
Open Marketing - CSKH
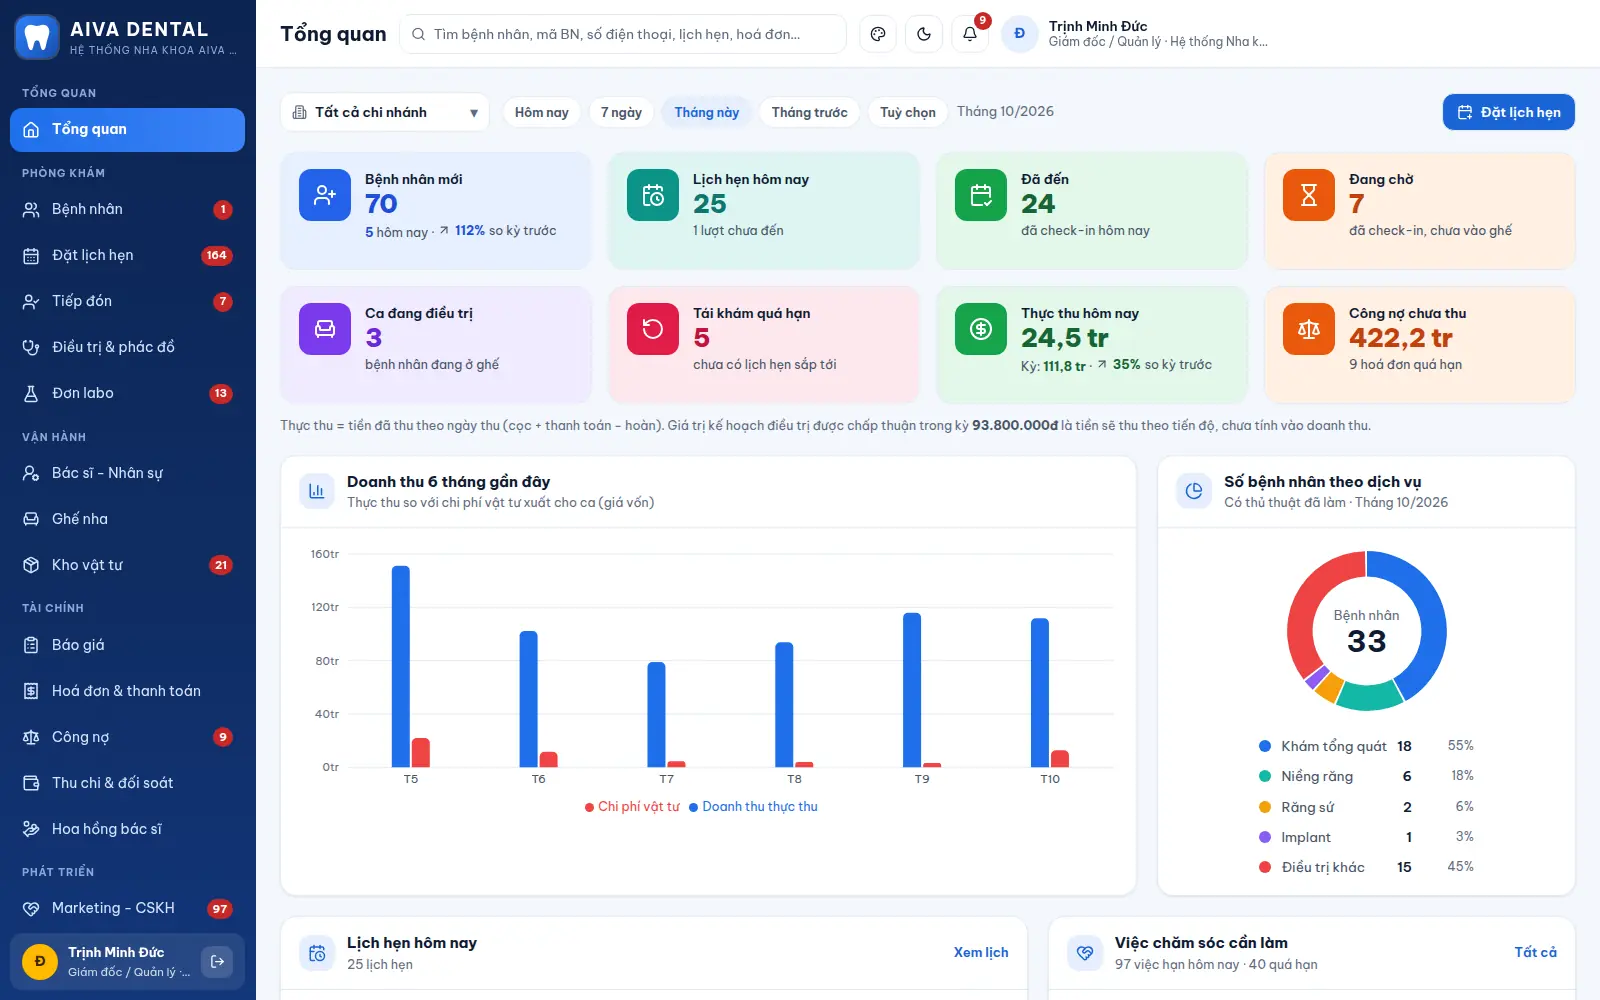click(127, 908)
